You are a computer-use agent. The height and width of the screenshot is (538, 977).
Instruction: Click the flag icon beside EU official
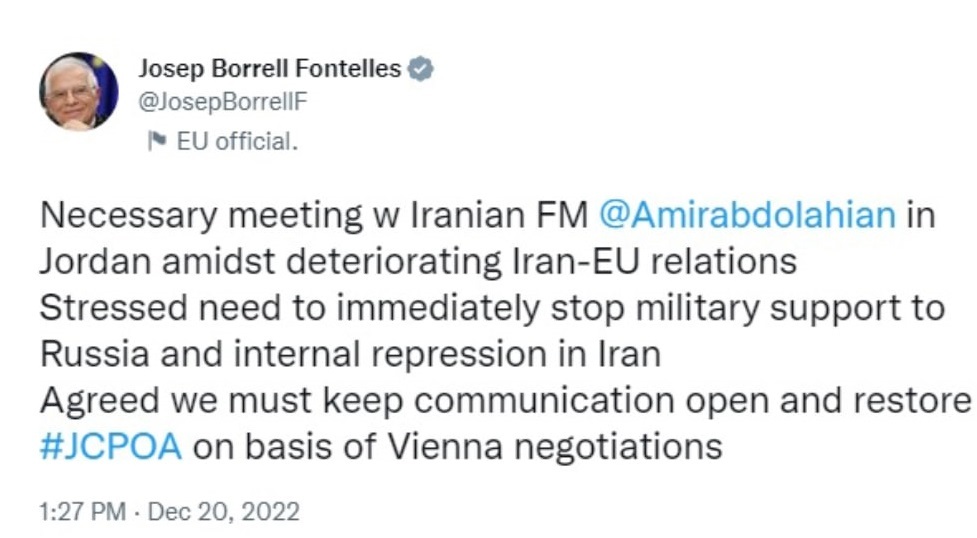[156, 141]
